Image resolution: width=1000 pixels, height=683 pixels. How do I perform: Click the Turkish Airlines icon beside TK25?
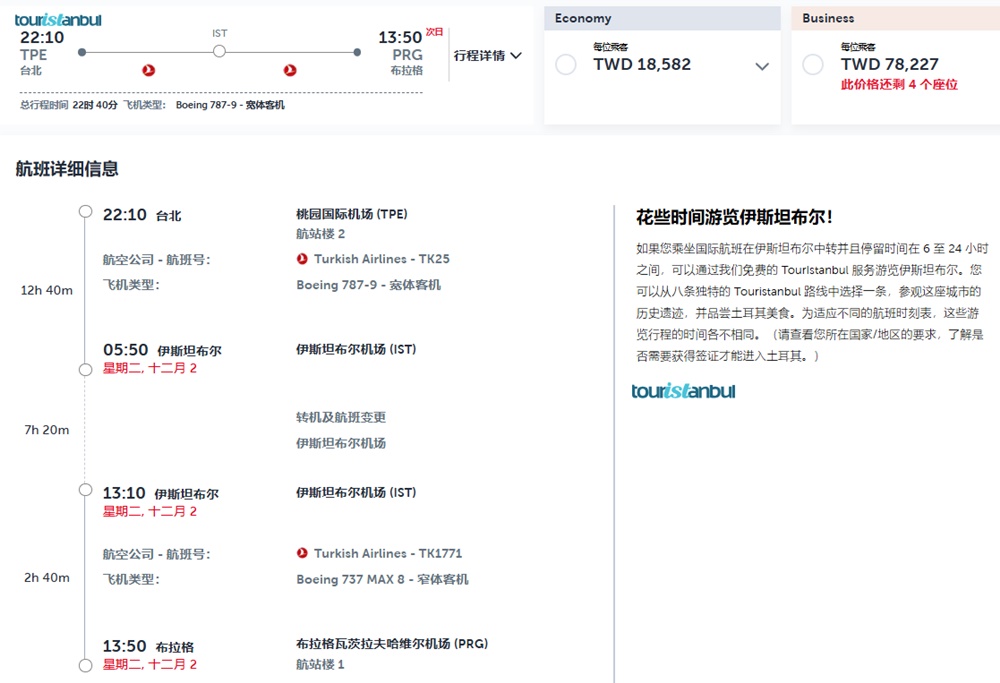(302, 259)
